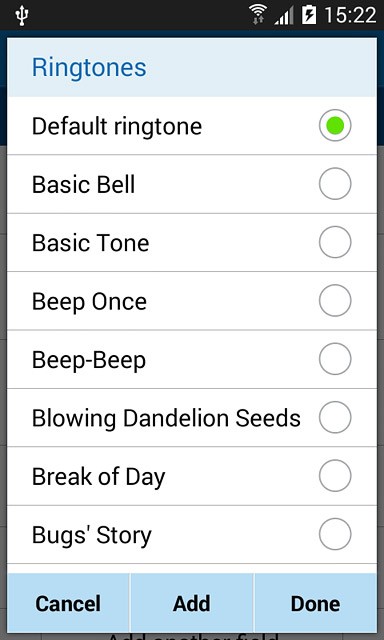
Task: Tap the USB connection status icon
Action: (21, 16)
